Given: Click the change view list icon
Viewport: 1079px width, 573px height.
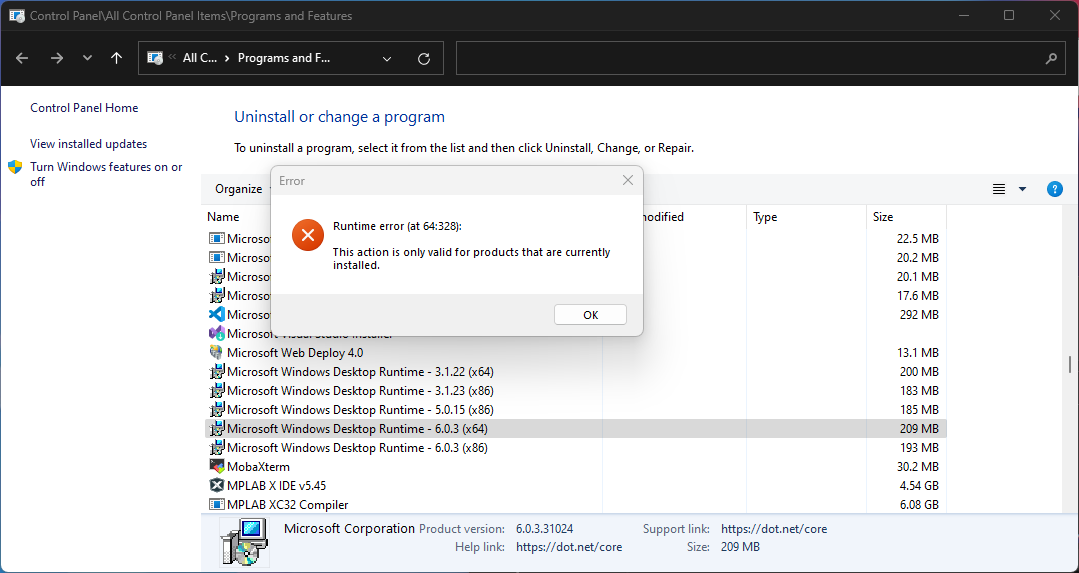Looking at the screenshot, I should pos(998,189).
